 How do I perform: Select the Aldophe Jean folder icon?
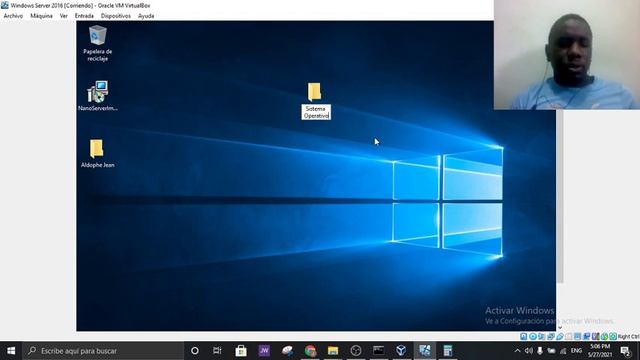97,153
